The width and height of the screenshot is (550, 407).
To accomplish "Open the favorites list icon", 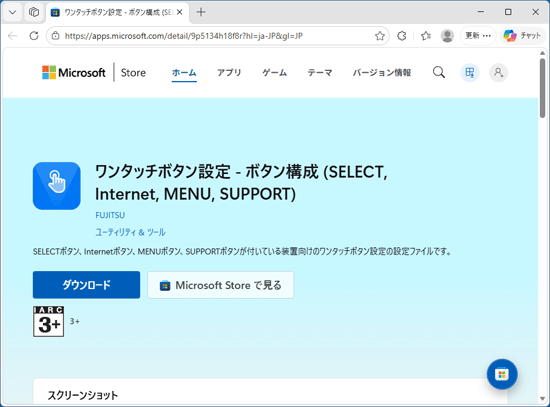I will tap(425, 36).
